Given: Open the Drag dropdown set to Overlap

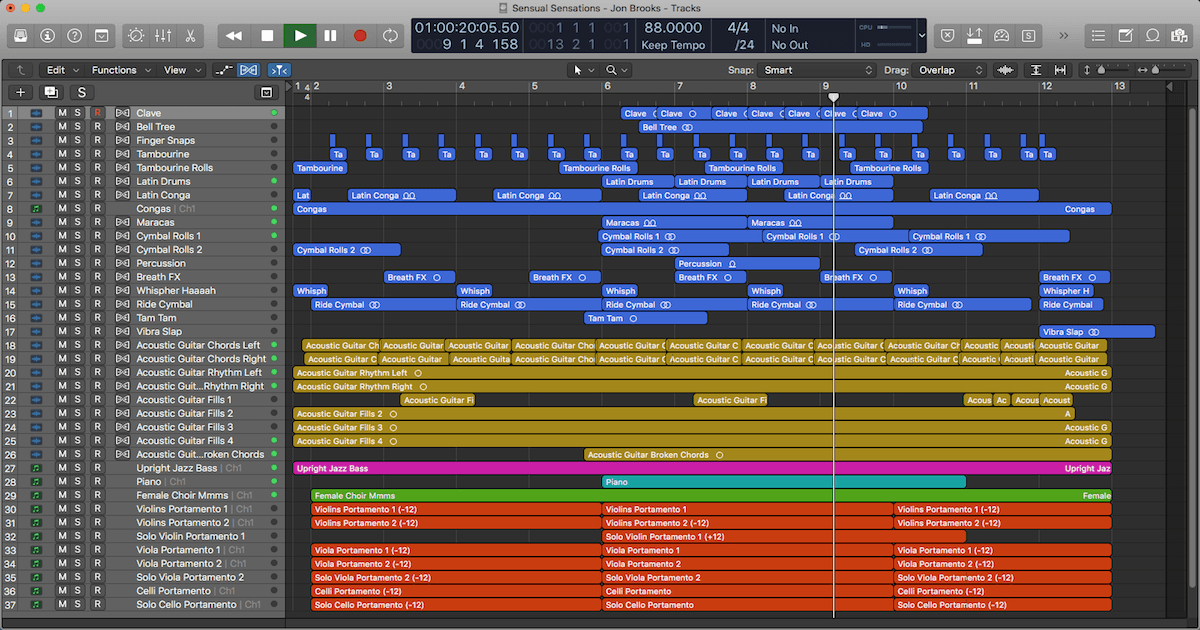Looking at the screenshot, I should coord(948,70).
